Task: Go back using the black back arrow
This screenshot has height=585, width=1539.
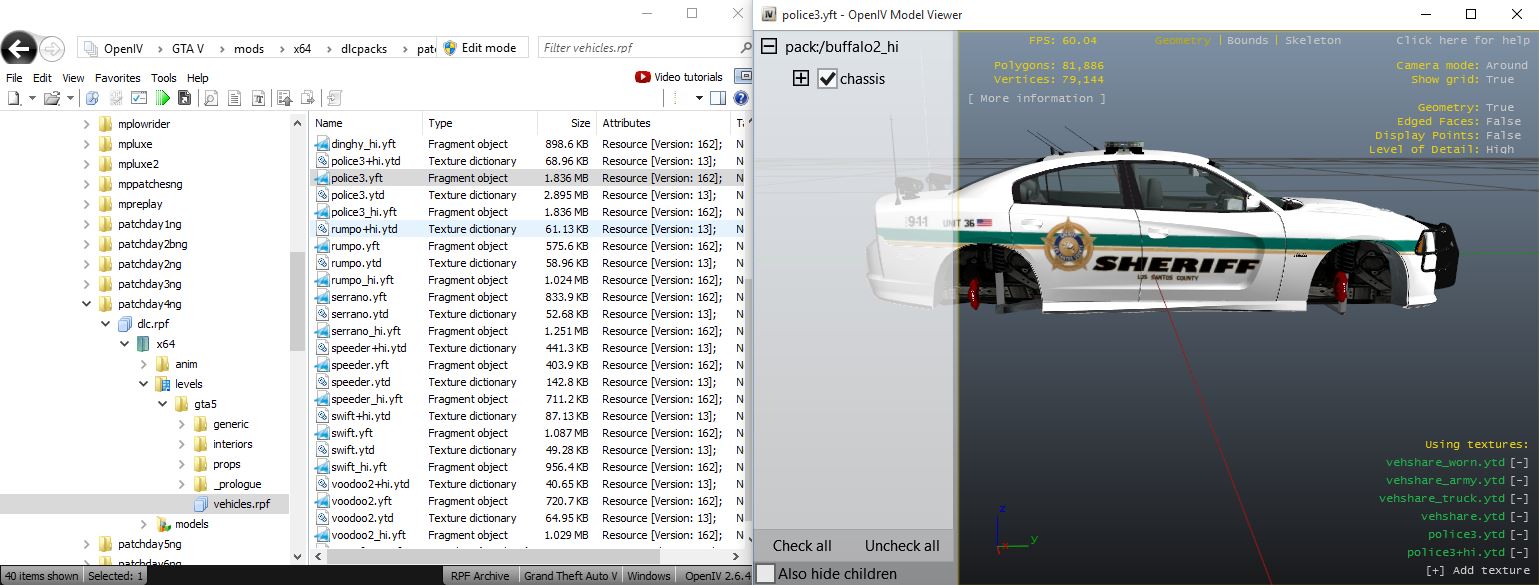Action: [20, 47]
